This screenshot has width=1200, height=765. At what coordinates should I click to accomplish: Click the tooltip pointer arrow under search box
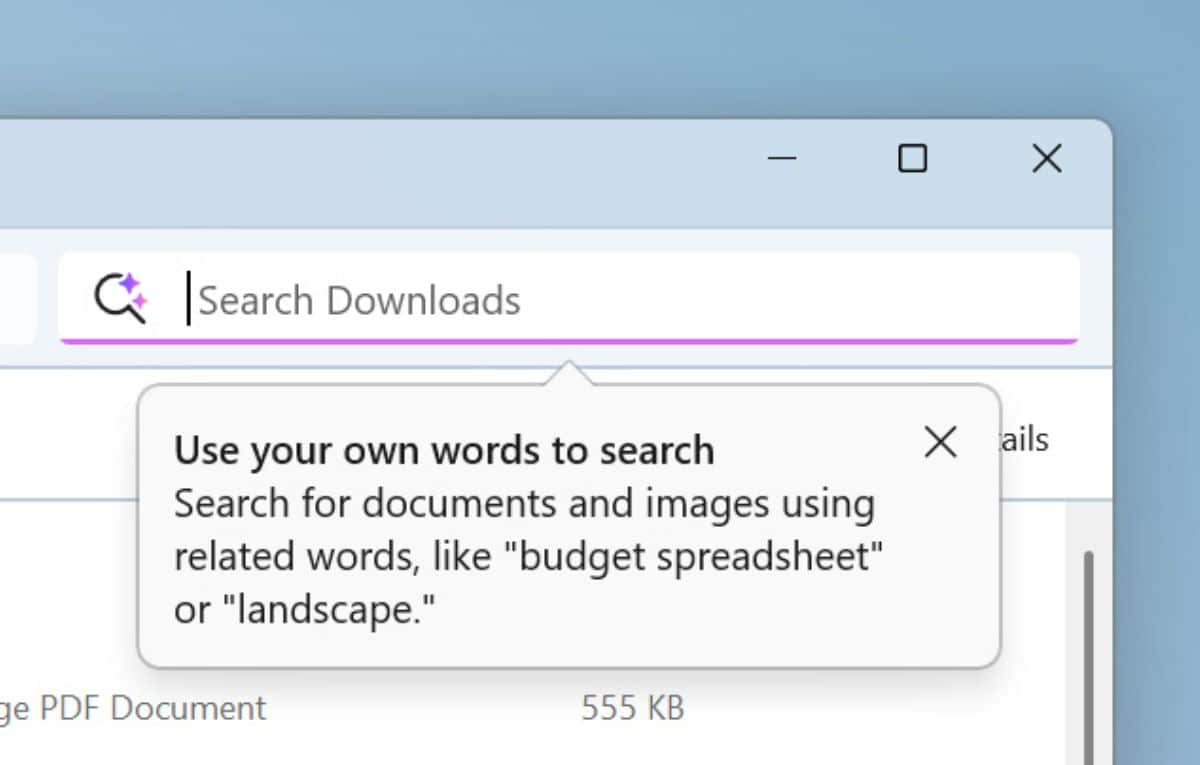[x=568, y=374]
